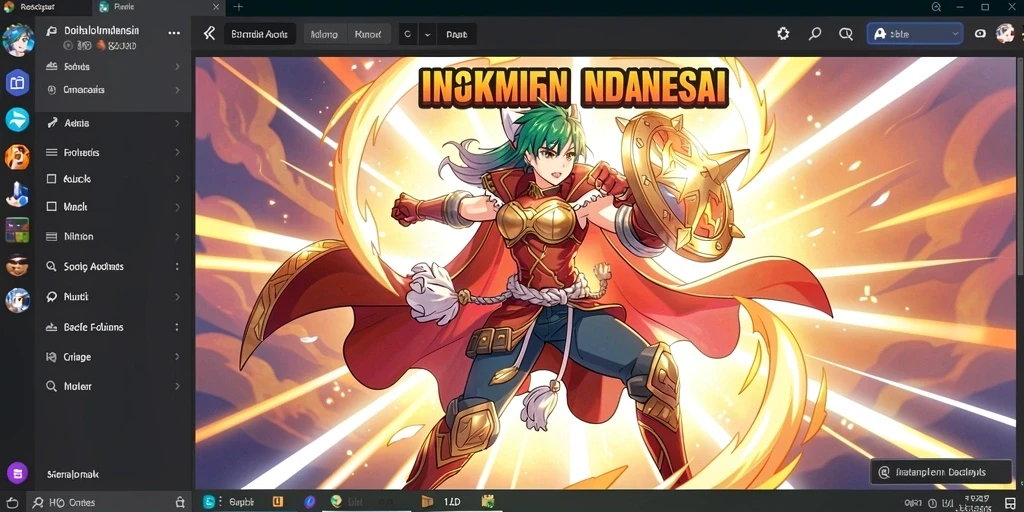Screen dimensions: 1024x512
Task: Expand the Nlunti row chevron
Action: [177, 296]
